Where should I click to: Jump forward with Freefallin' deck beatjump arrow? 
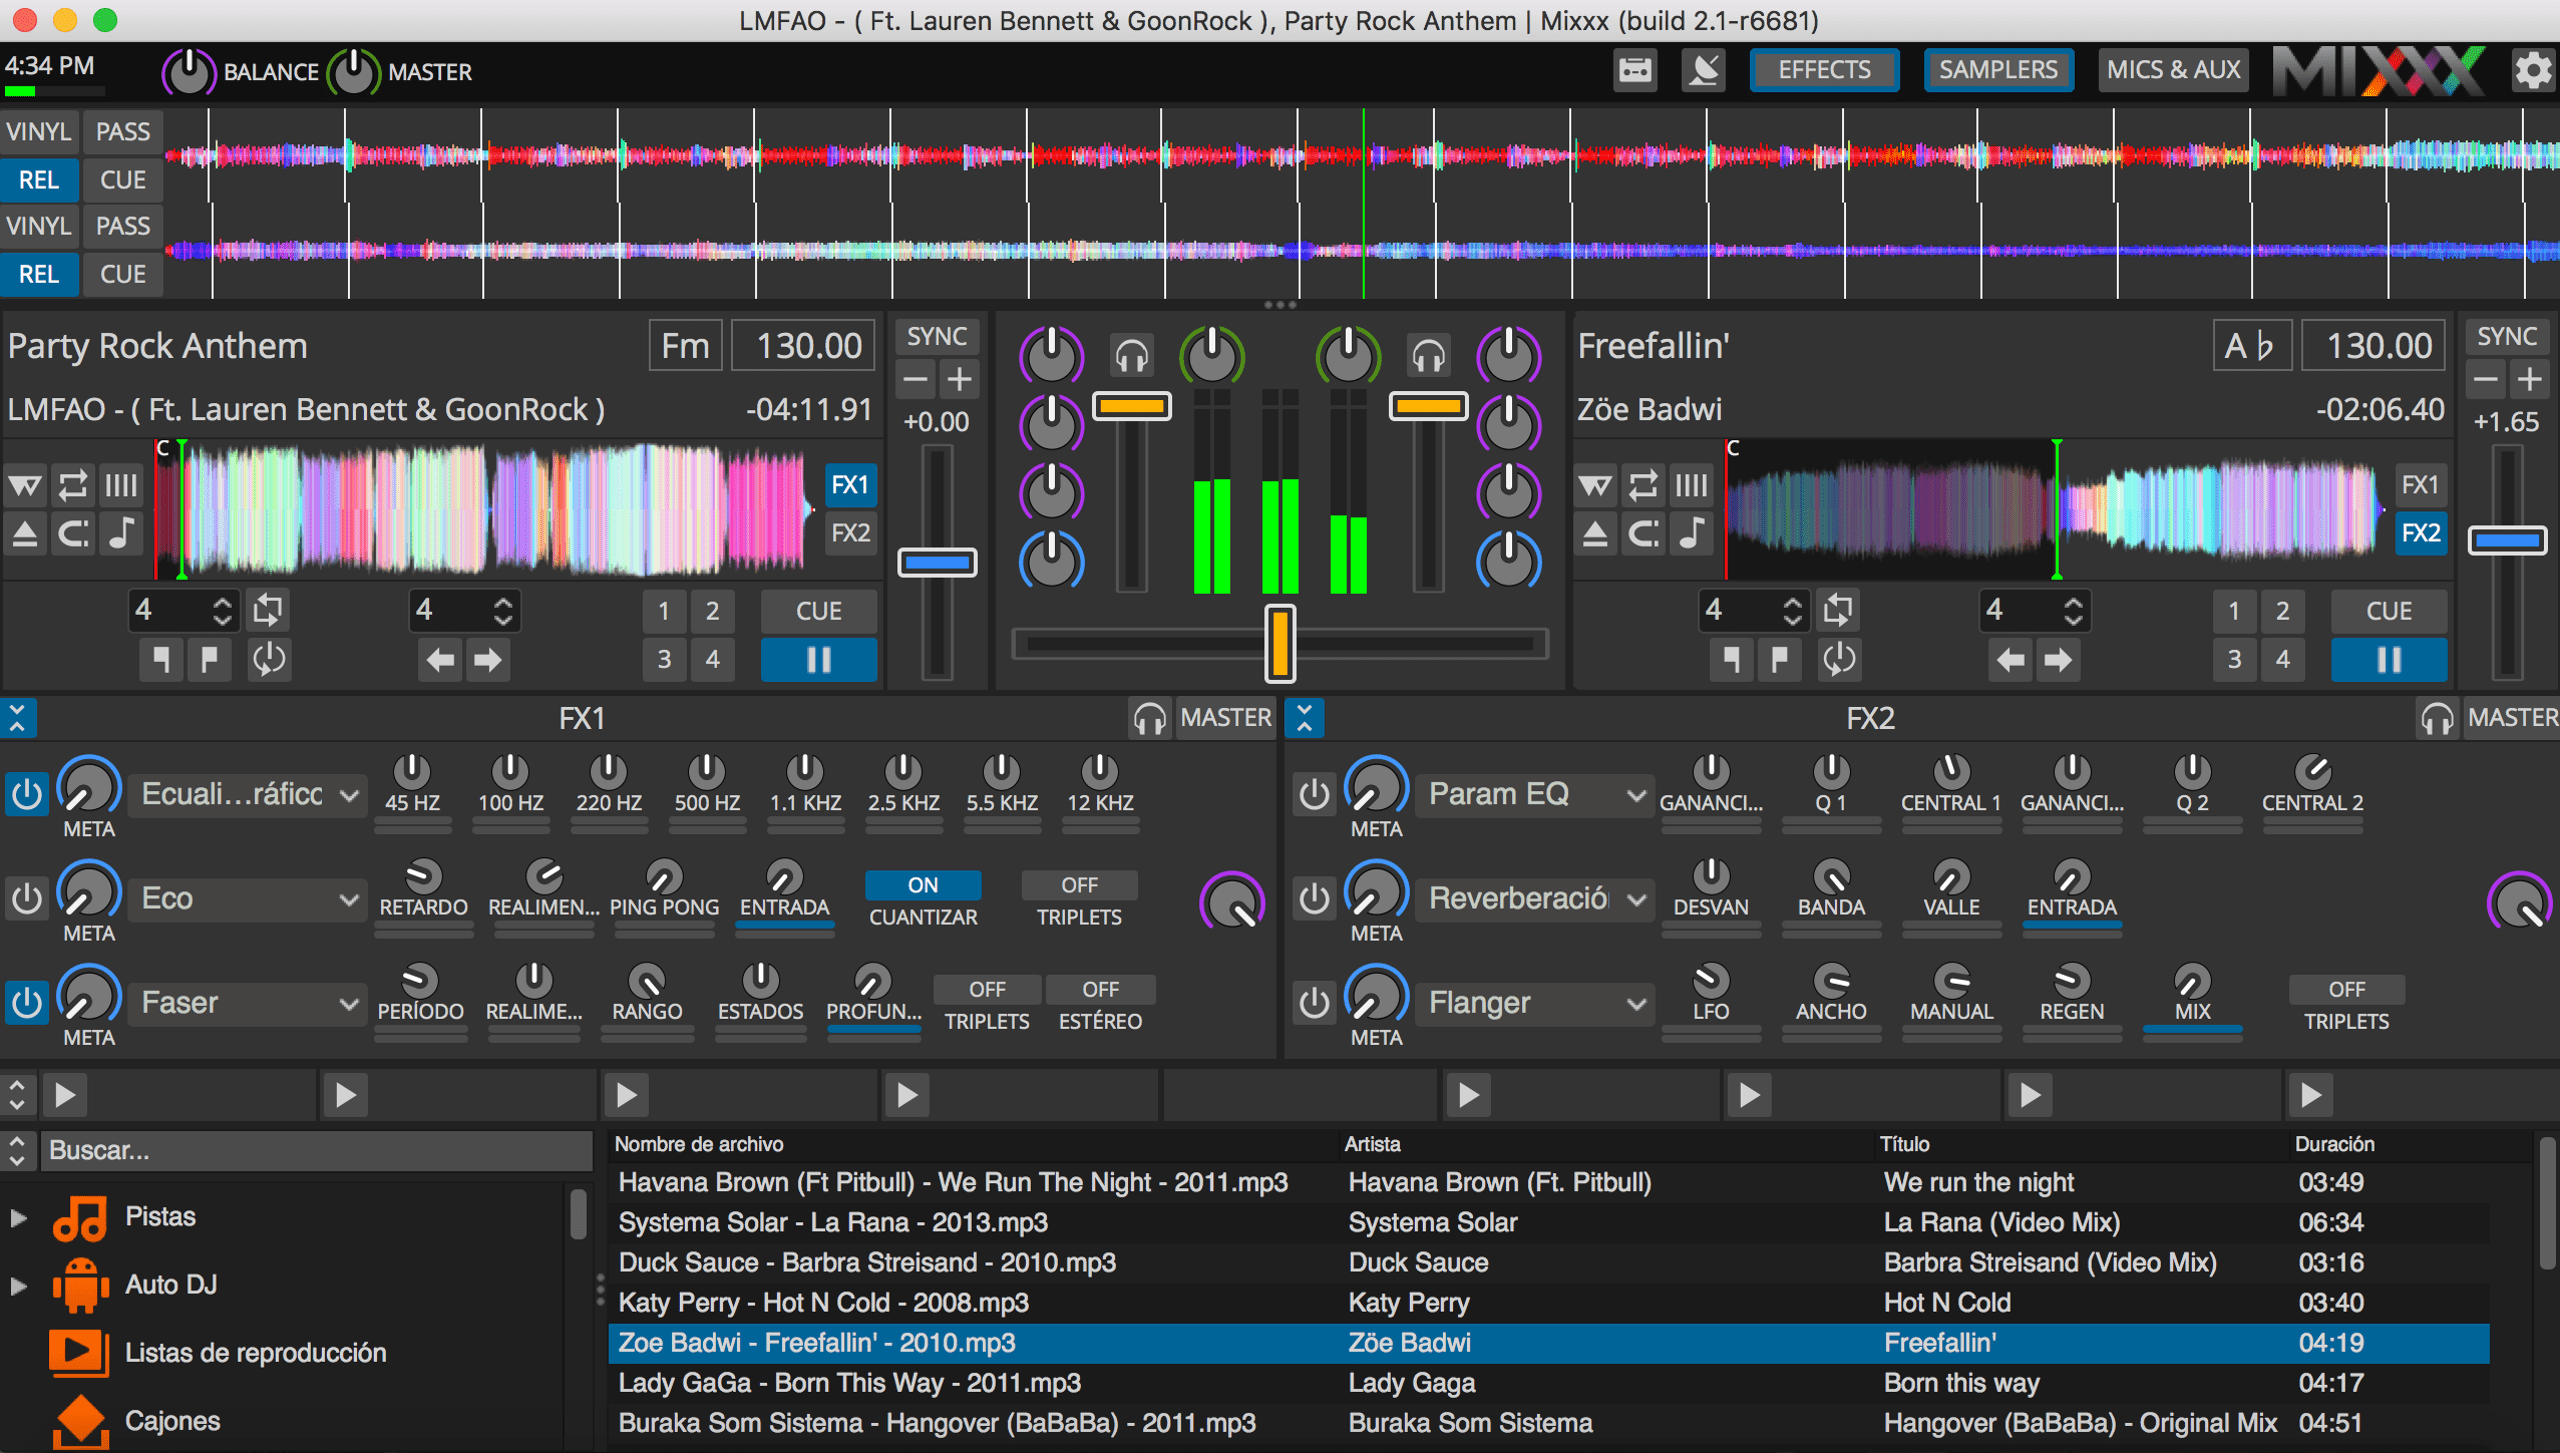point(2058,660)
